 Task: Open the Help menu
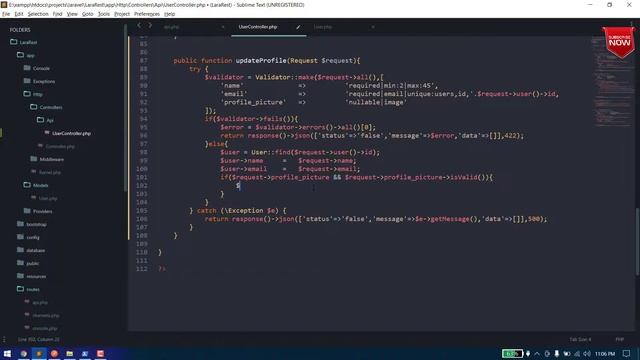(169, 14)
